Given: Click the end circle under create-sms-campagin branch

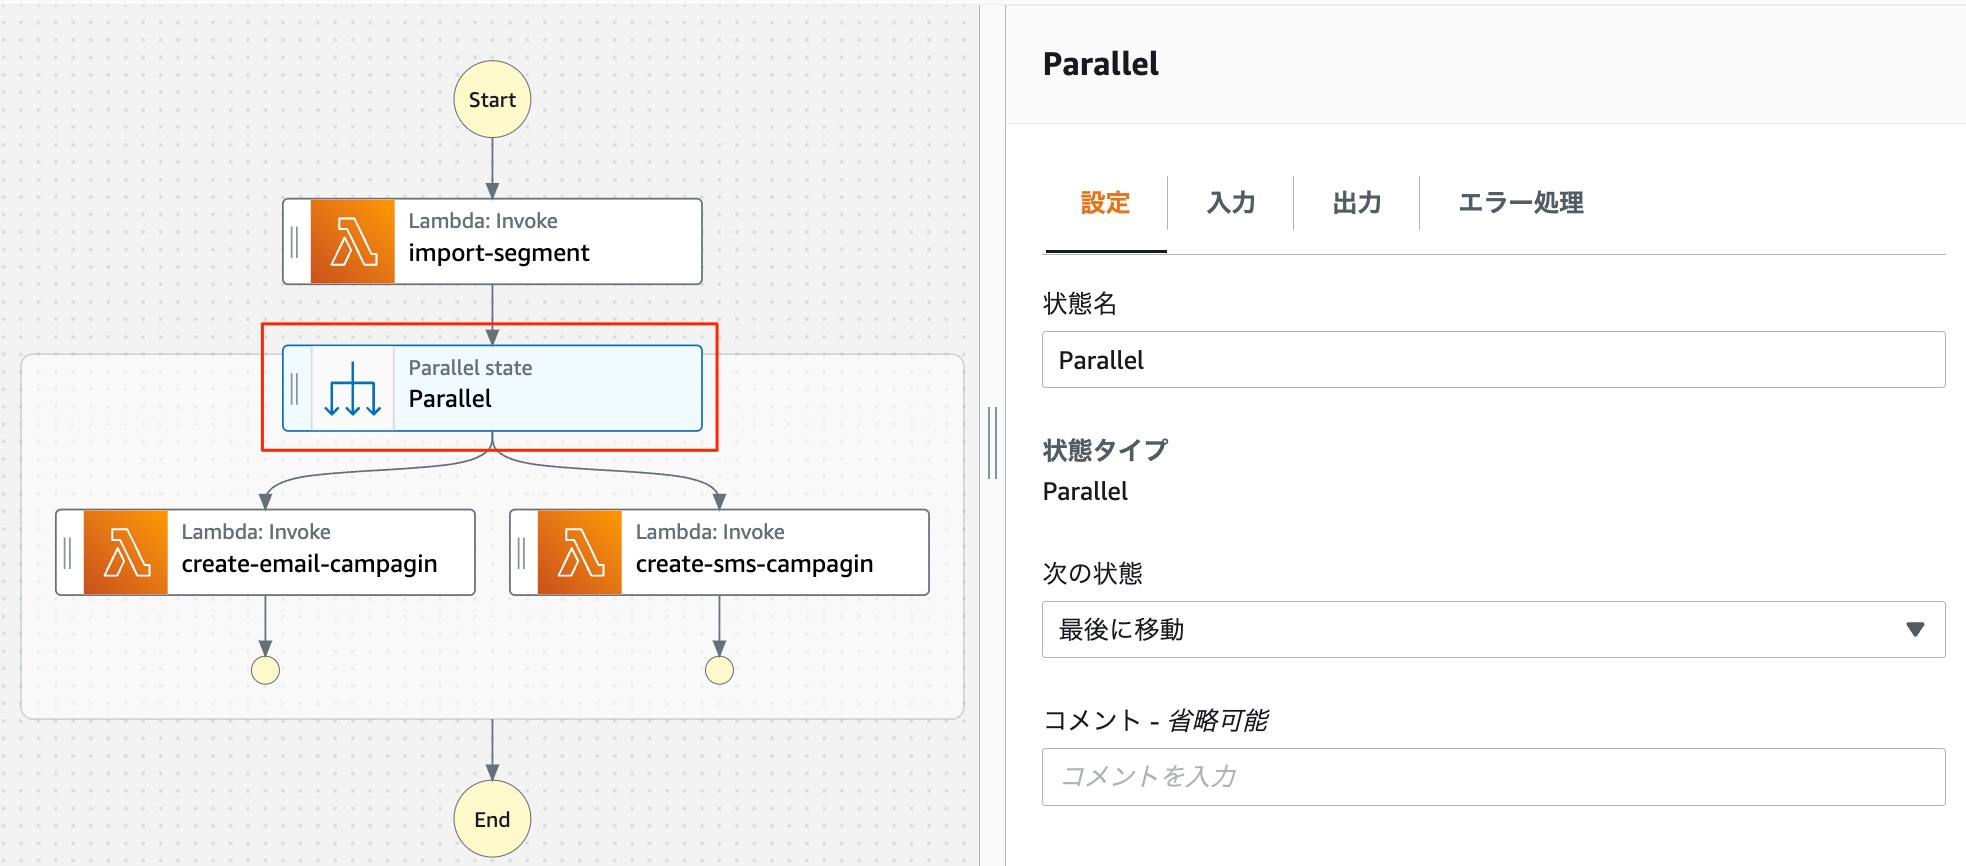Looking at the screenshot, I should (x=719, y=670).
